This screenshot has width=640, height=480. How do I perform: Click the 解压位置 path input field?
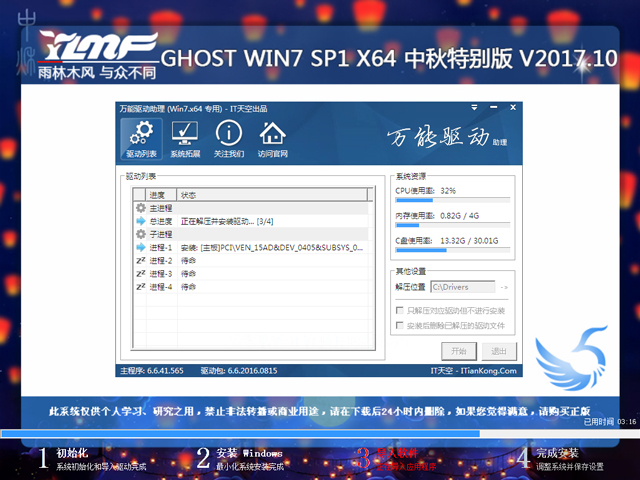463,288
